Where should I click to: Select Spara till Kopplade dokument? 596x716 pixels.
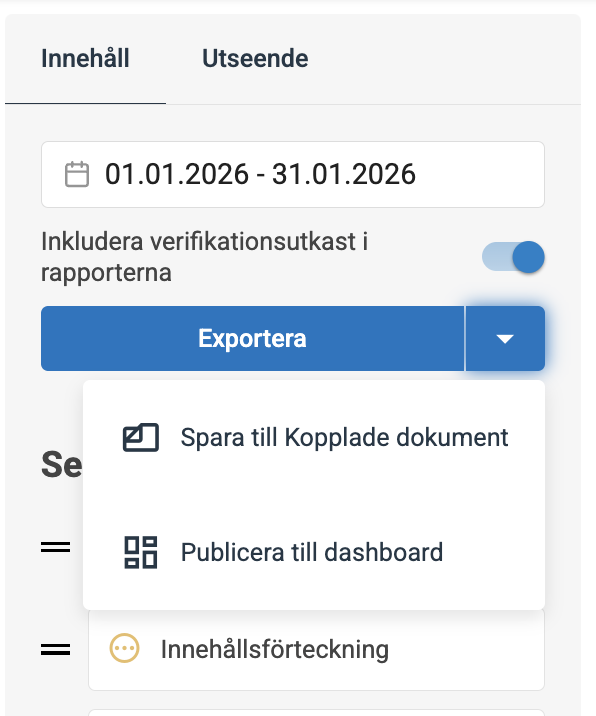click(314, 437)
